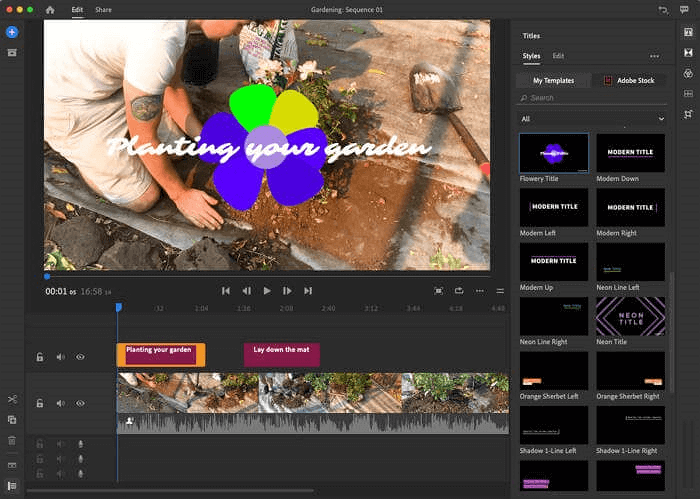Open the feedback speech bubble icon
Screen dimensions: 700x499
pos(688,9)
